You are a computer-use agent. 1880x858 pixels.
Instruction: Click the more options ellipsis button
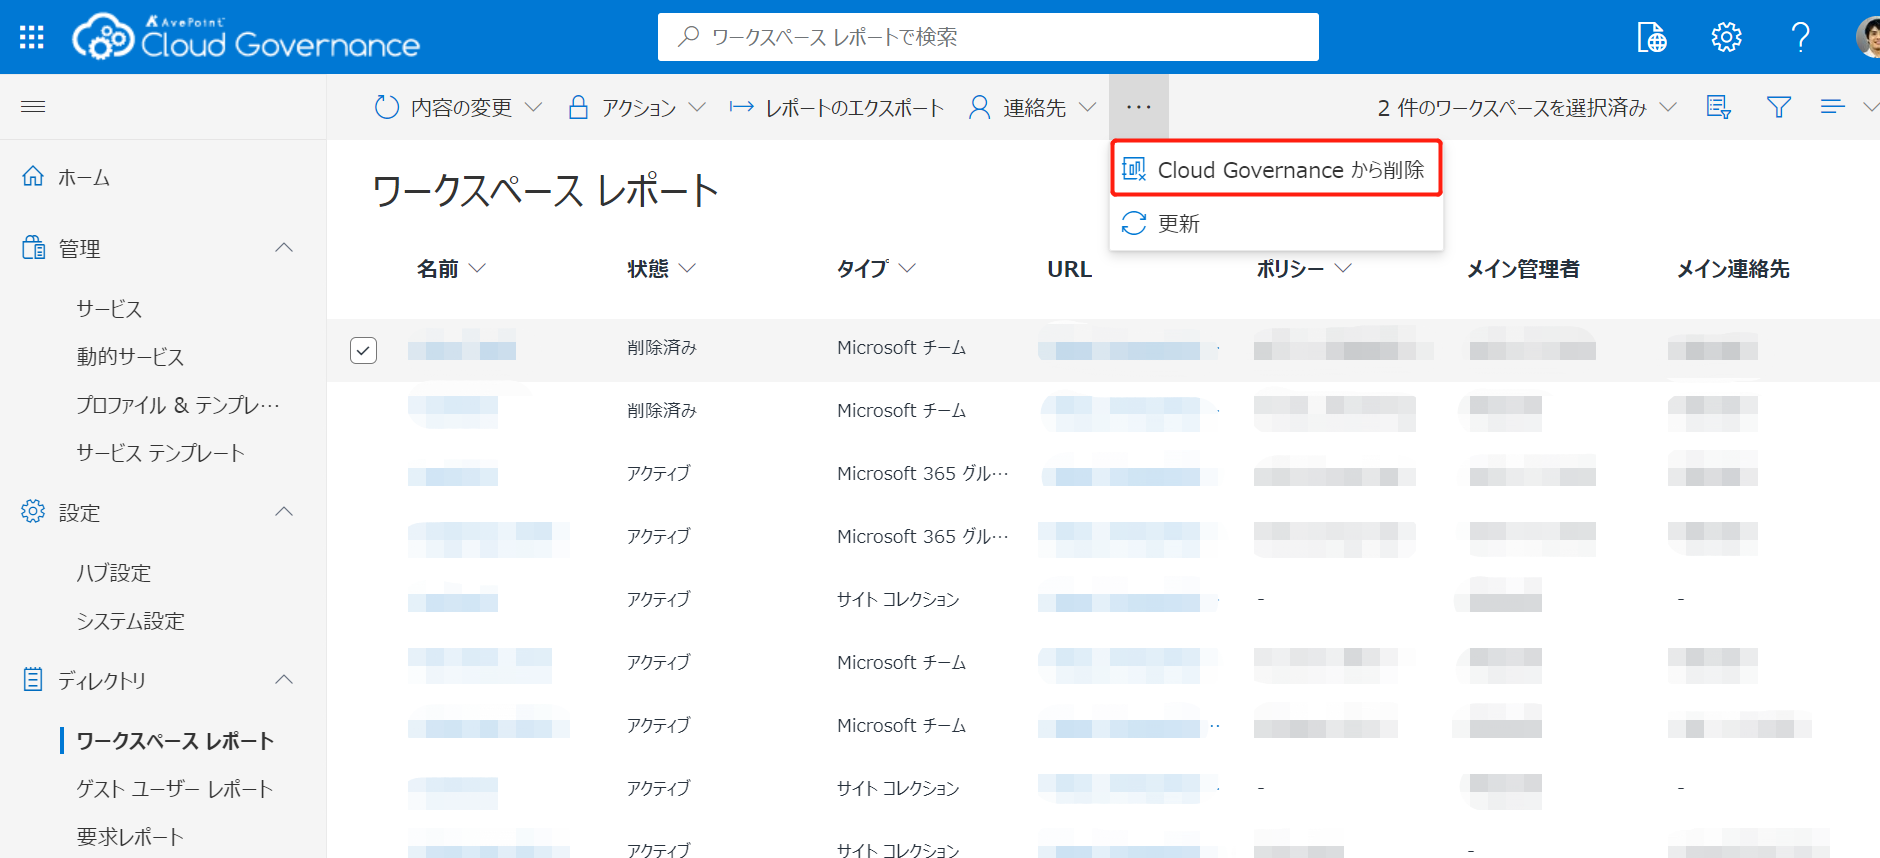1138,107
